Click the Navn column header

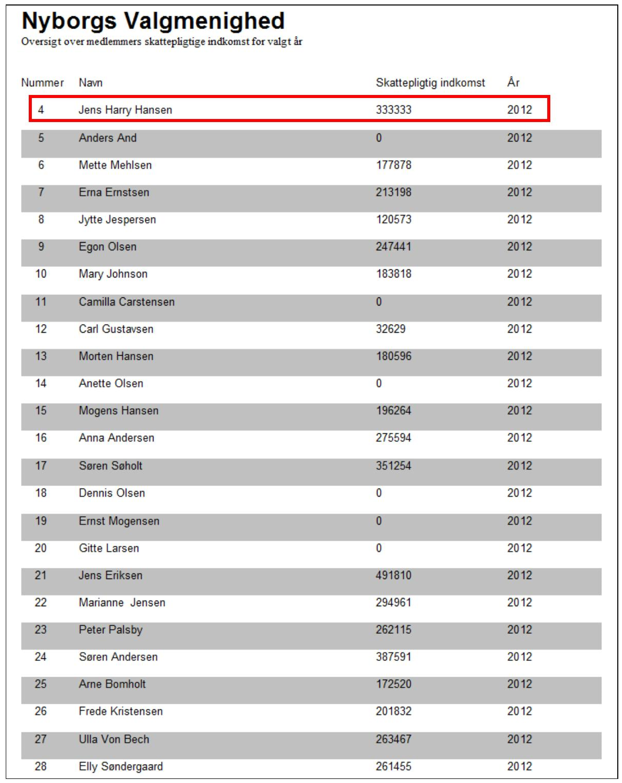90,83
